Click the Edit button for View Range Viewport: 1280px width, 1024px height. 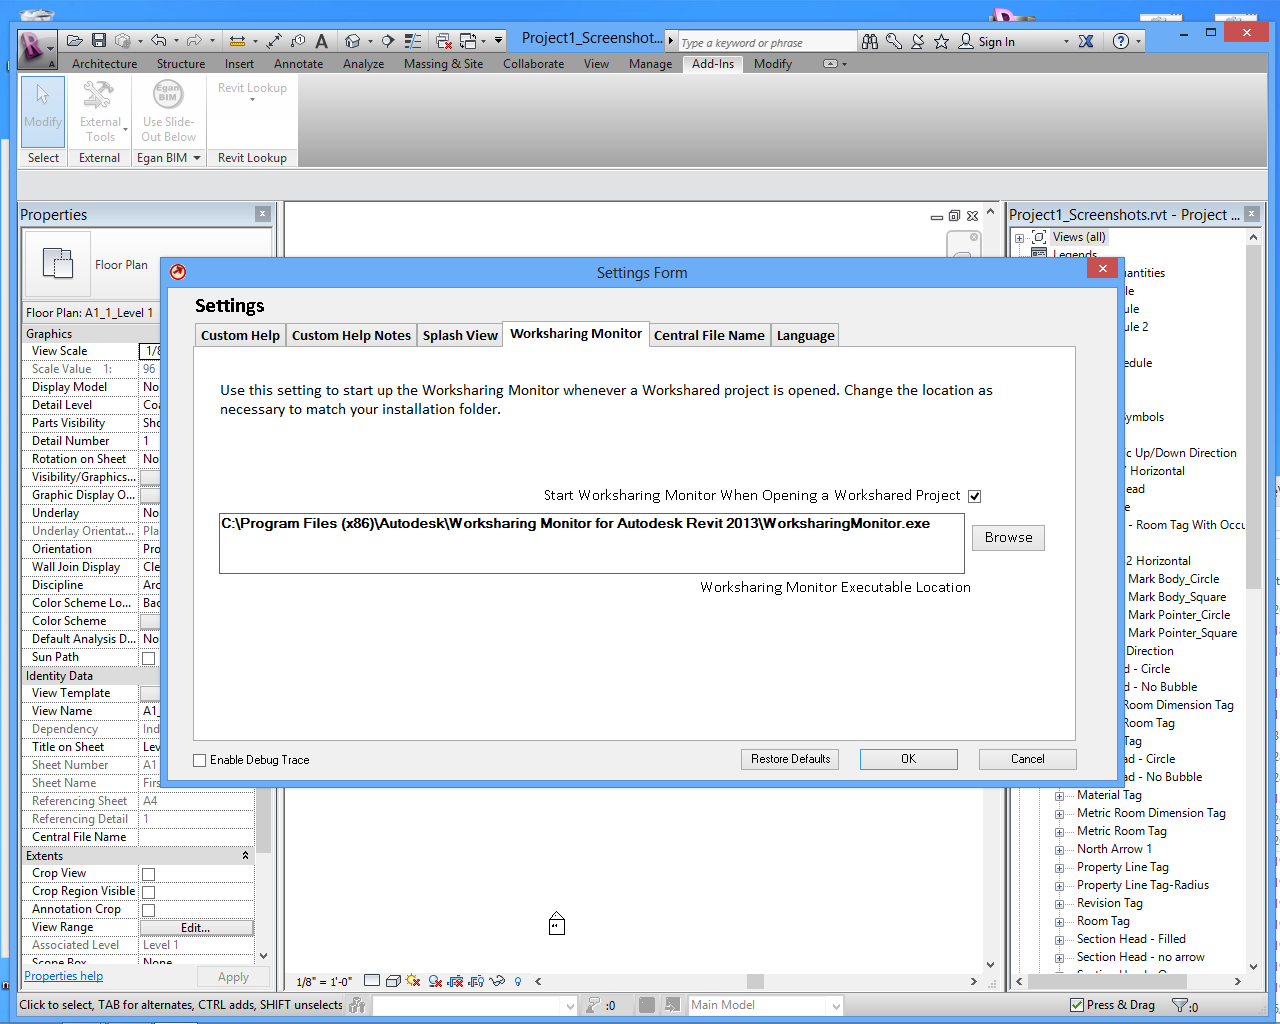click(x=196, y=928)
